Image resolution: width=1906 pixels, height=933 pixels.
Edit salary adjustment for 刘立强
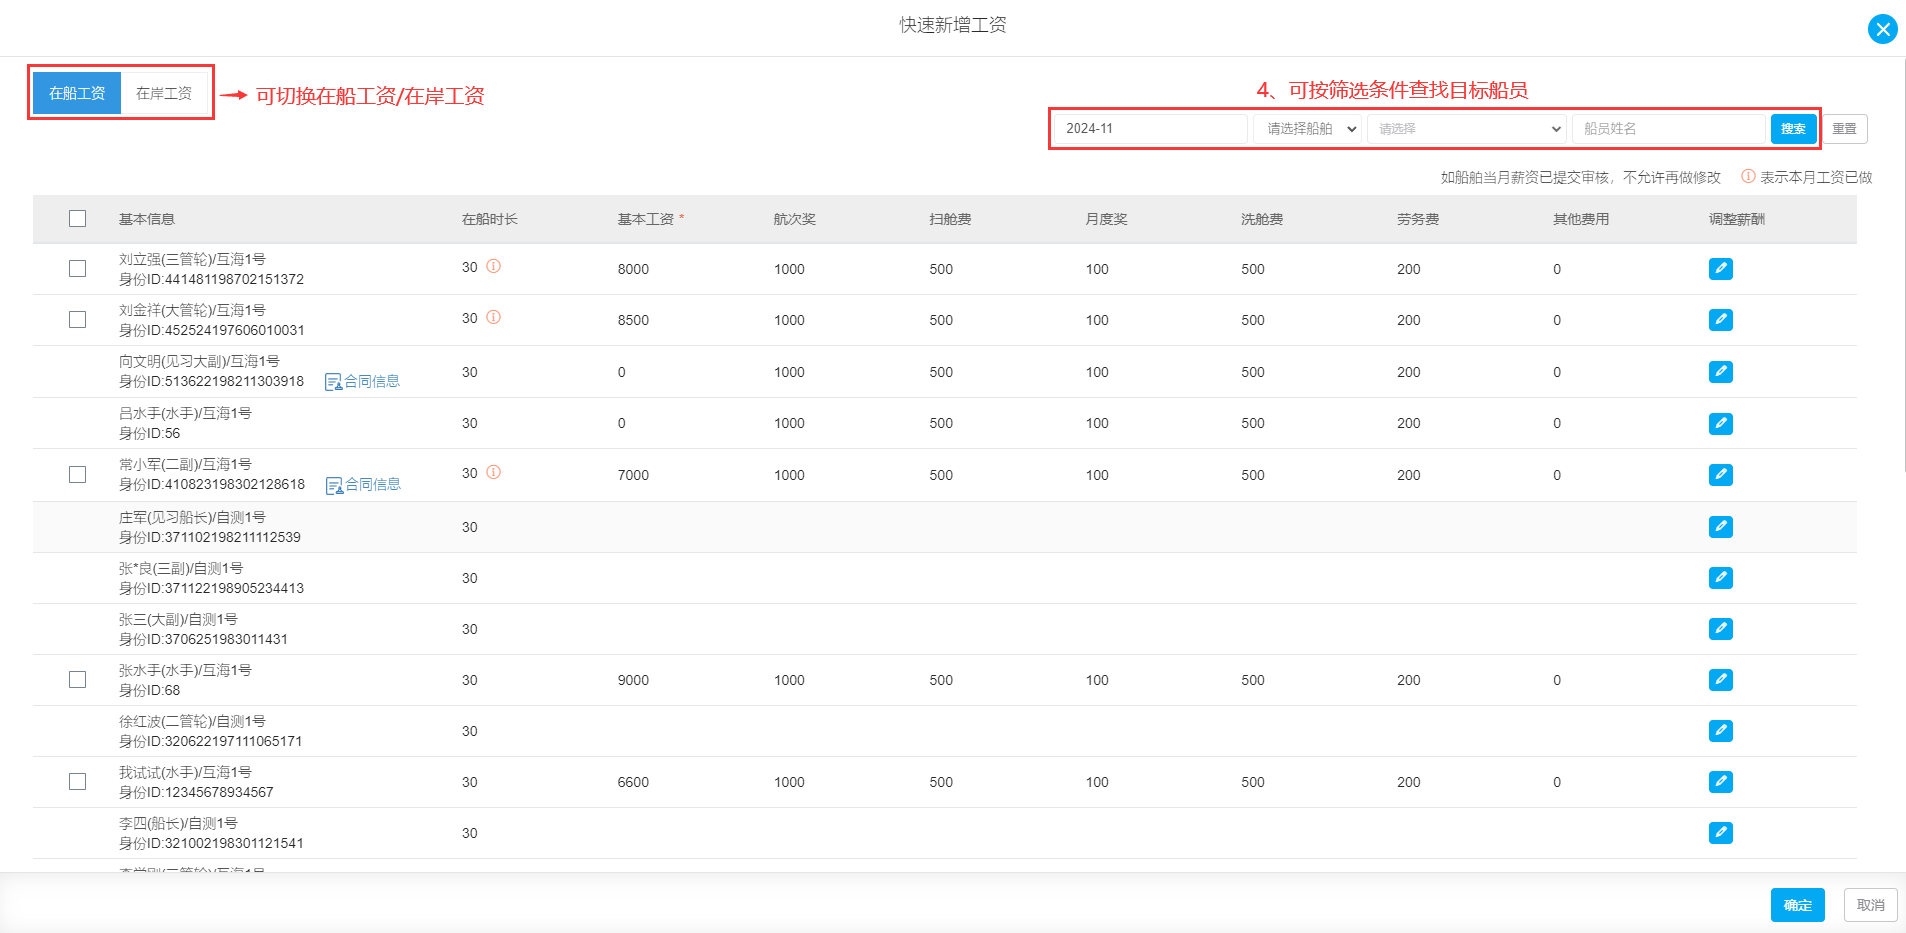(x=1720, y=269)
